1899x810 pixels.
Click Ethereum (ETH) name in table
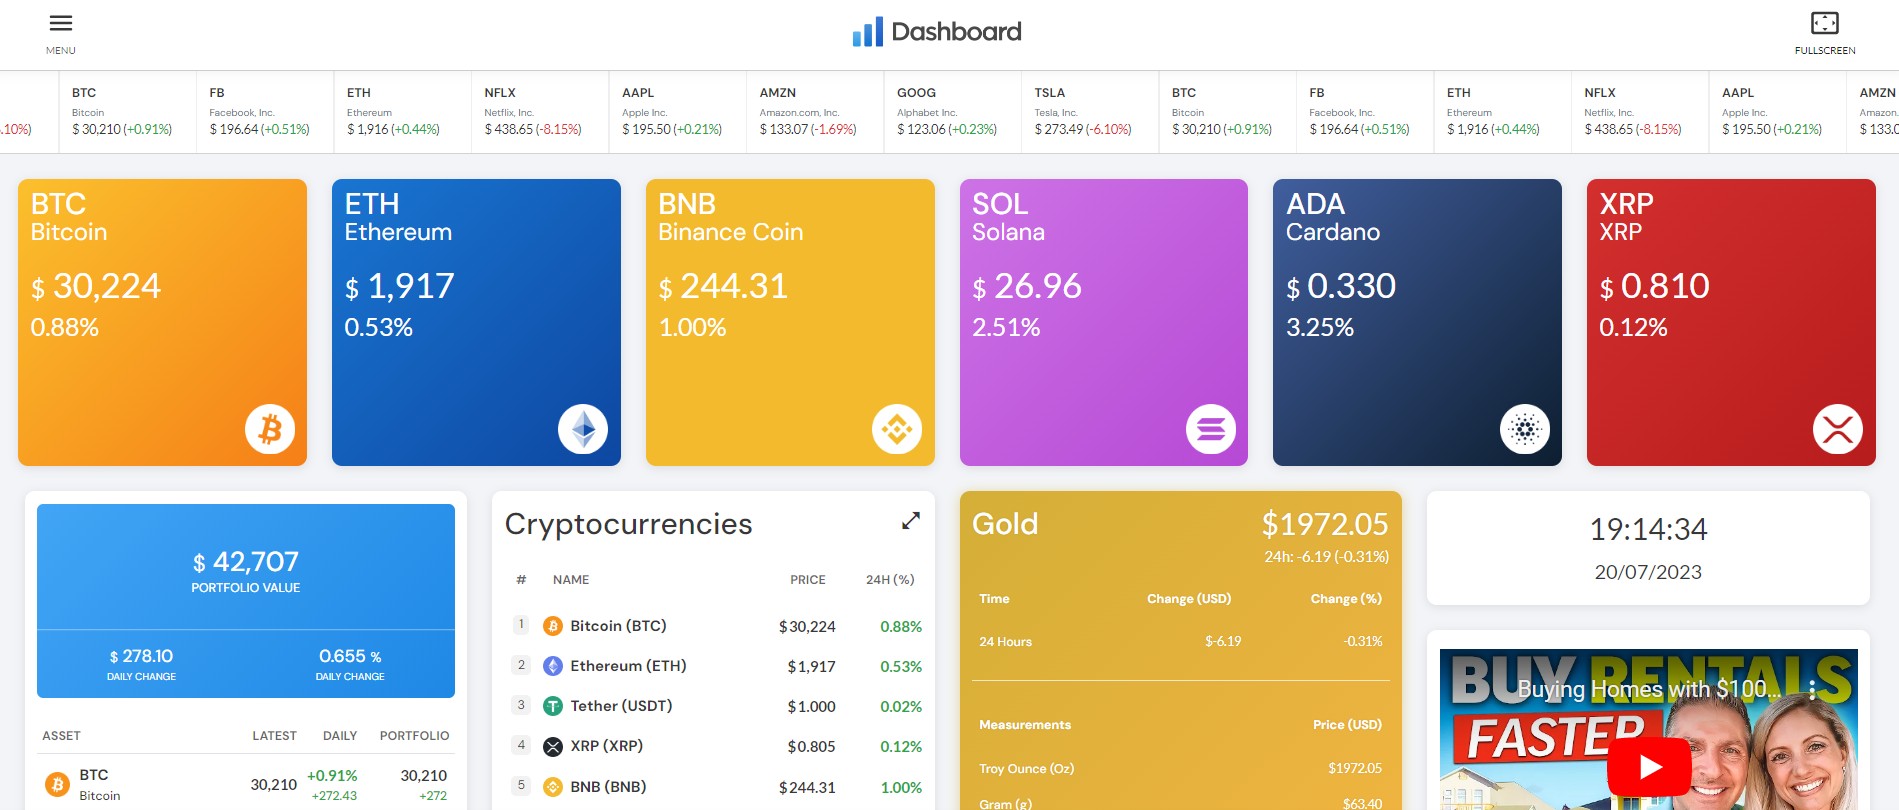click(x=628, y=666)
